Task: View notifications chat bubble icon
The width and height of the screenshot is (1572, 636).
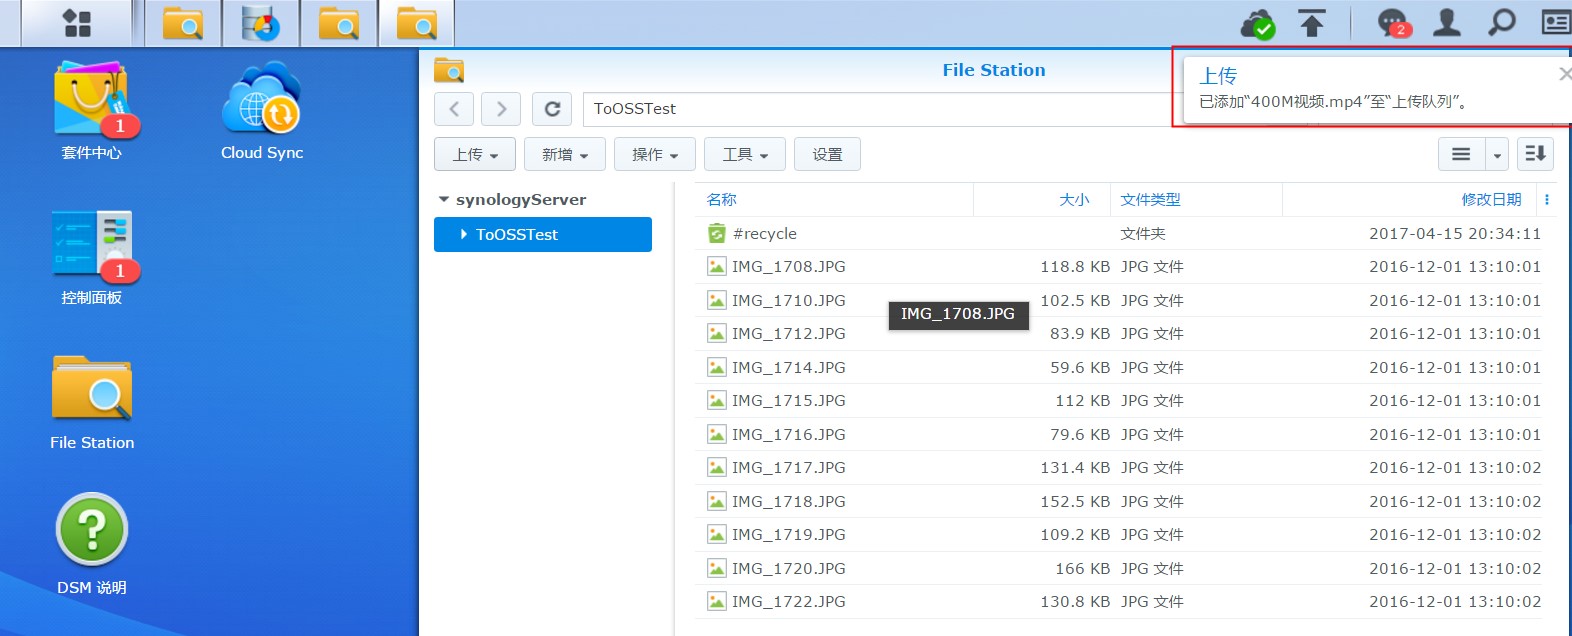Action: click(x=1393, y=23)
